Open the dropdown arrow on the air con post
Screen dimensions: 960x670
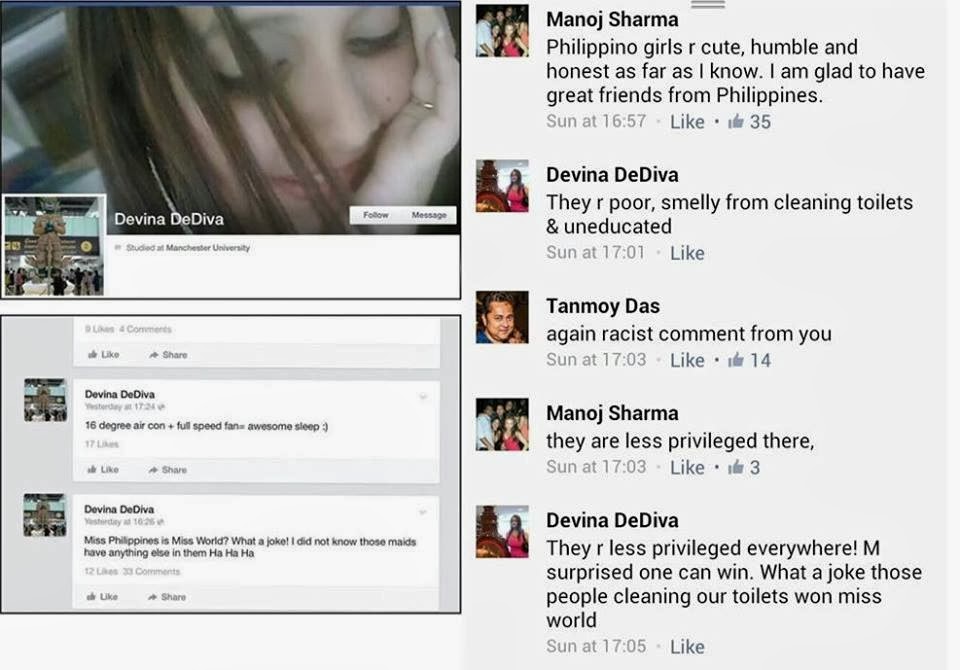422,397
